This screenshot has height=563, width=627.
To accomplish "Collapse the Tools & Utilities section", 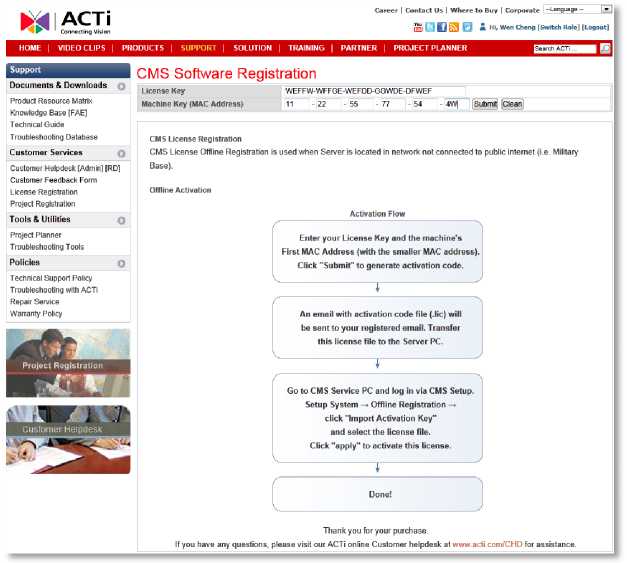I will [121, 219].
